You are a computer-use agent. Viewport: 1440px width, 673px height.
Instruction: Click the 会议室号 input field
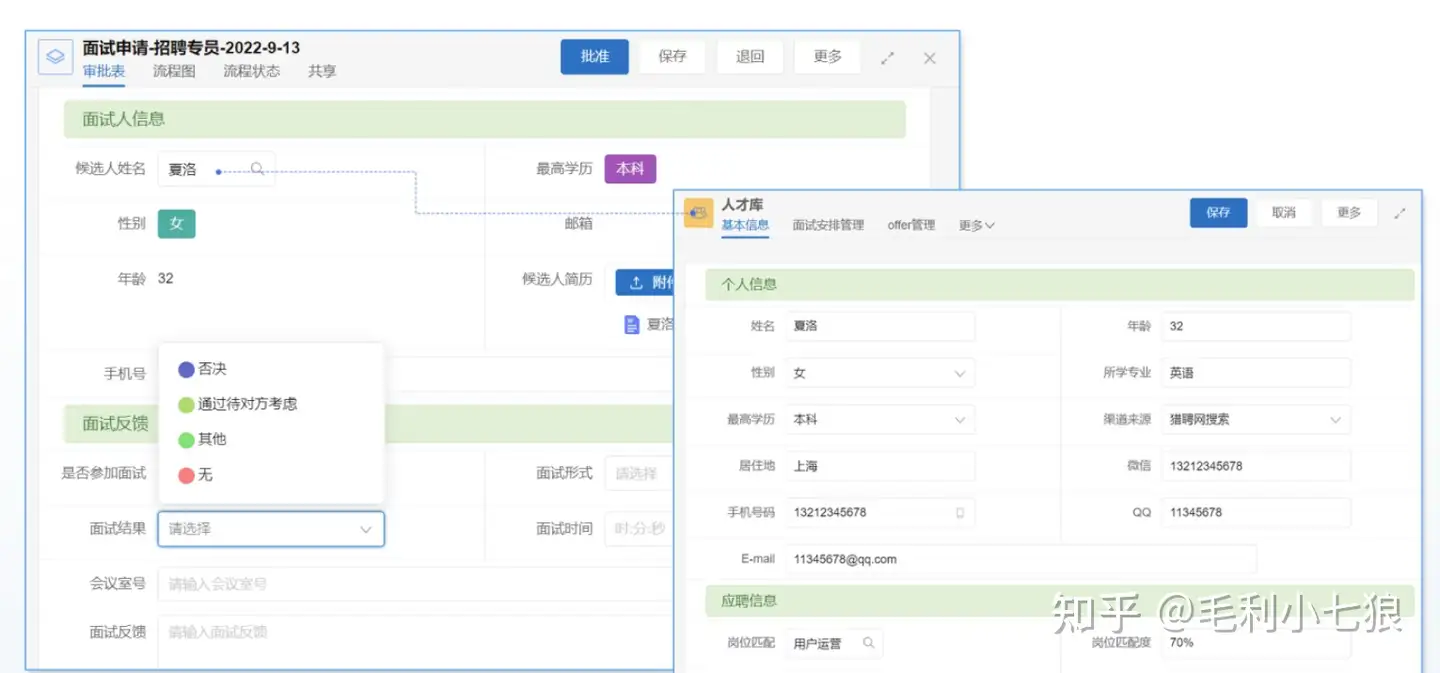tap(415, 584)
